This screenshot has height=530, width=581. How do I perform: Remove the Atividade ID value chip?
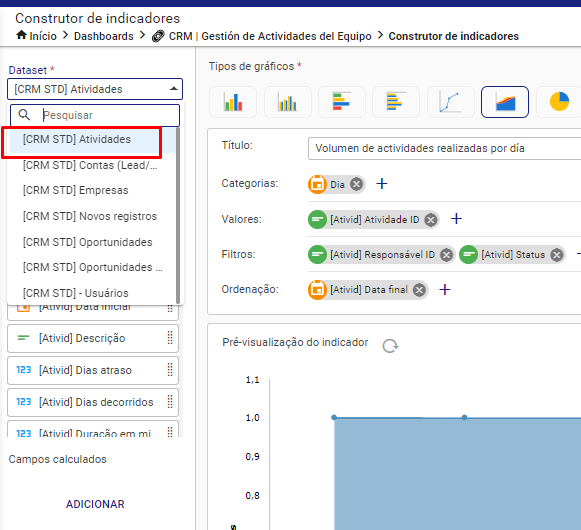431,220
